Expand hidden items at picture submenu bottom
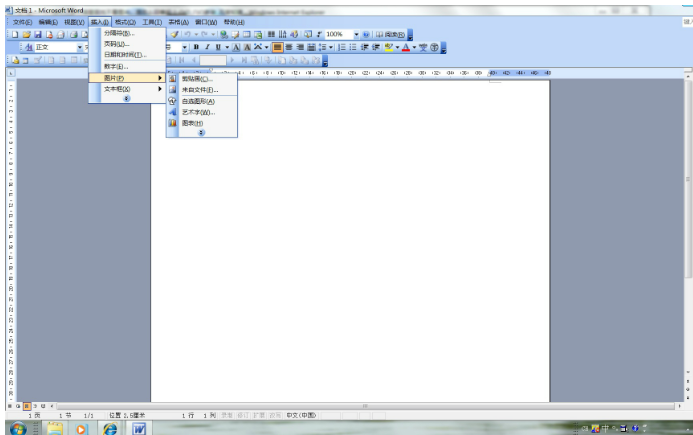Image resolution: width=693 pixels, height=435 pixels. (201, 133)
